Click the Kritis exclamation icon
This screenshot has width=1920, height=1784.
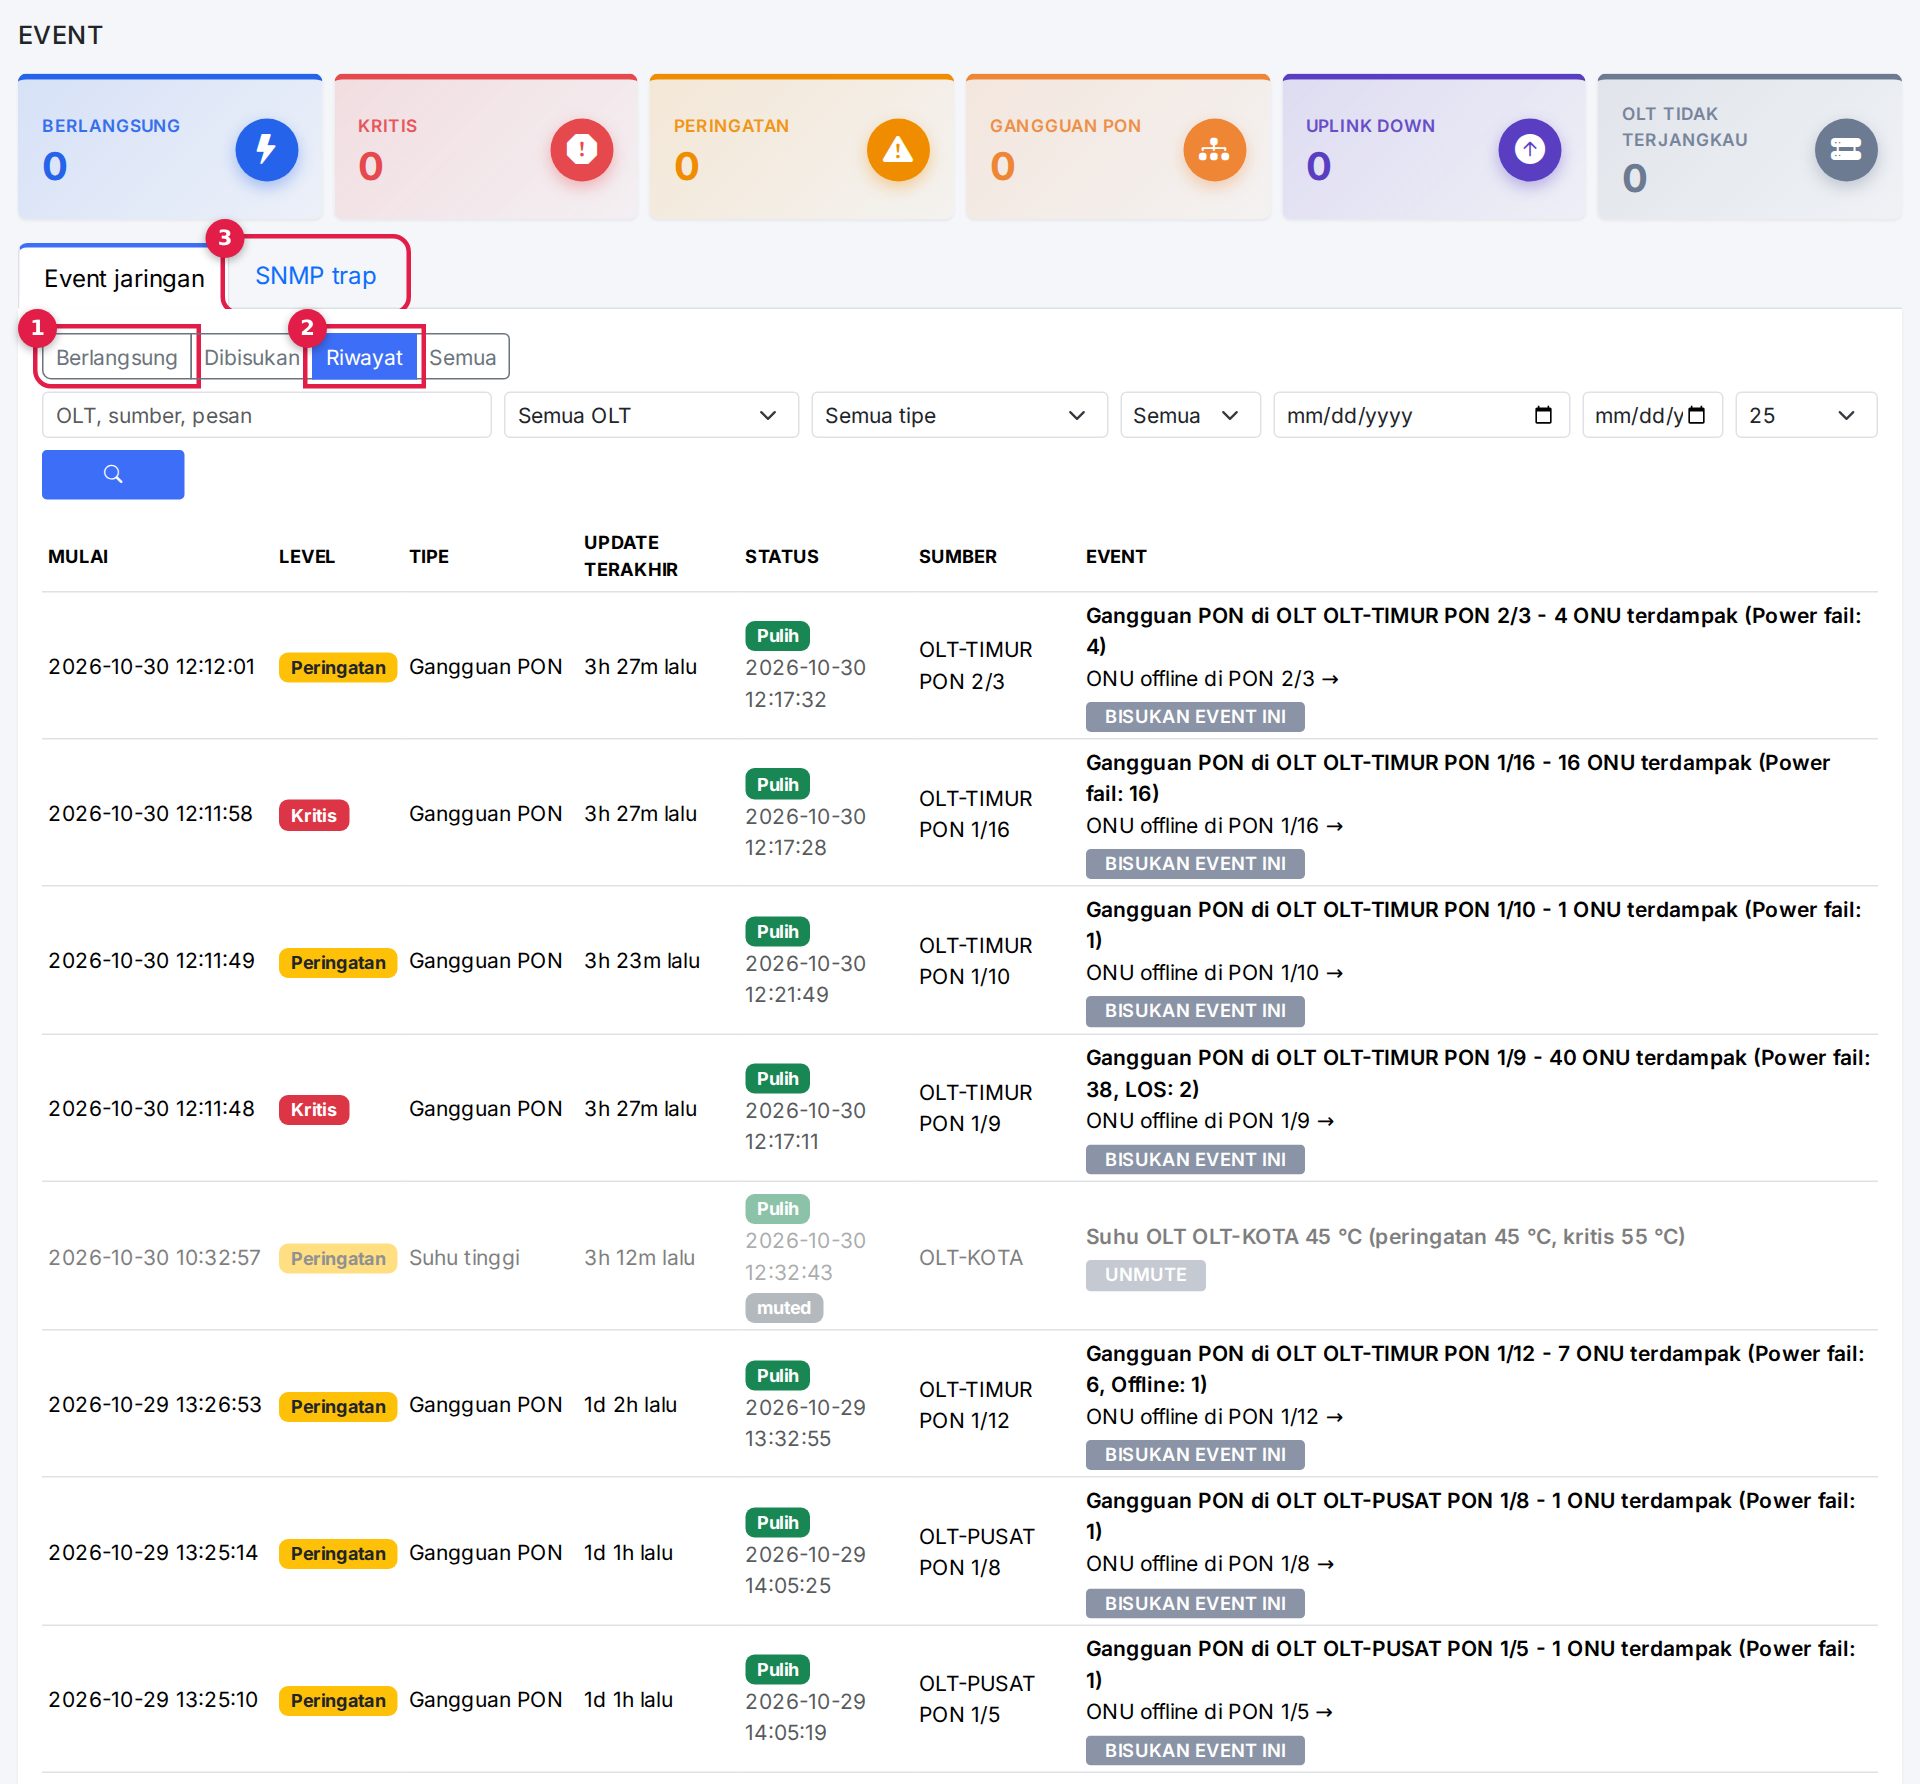(582, 150)
